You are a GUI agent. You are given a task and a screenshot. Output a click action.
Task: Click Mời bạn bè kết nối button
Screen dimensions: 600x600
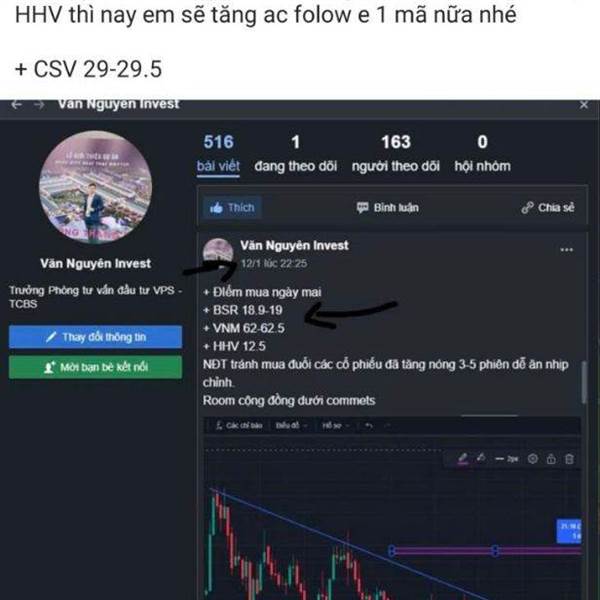pos(95,367)
